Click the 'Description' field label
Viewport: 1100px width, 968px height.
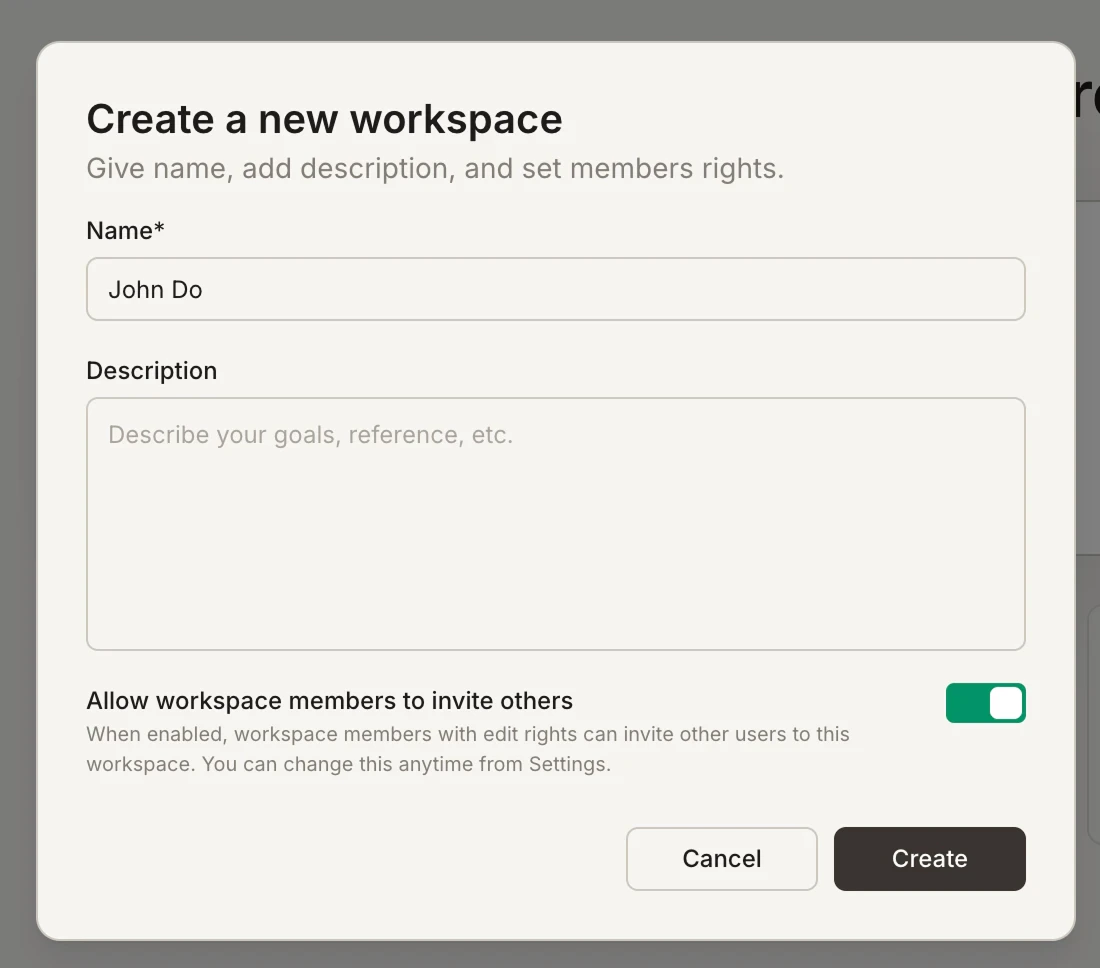[x=151, y=370]
